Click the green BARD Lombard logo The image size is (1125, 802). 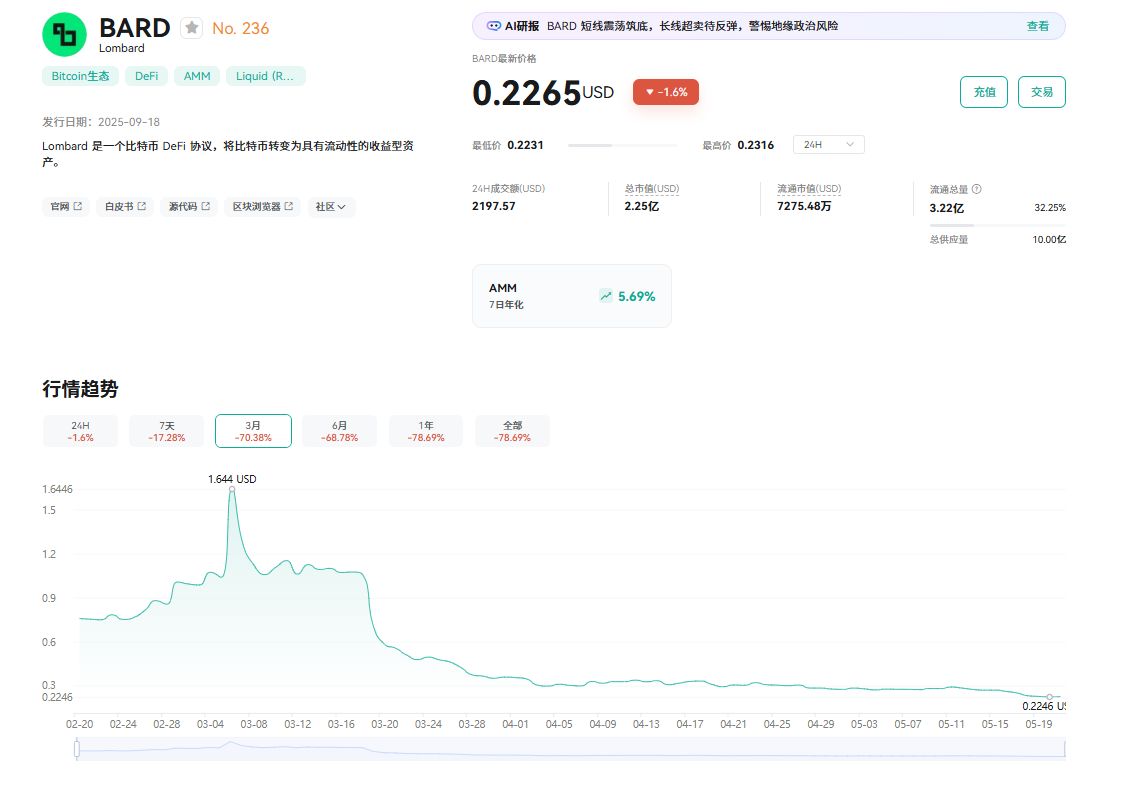[65, 34]
